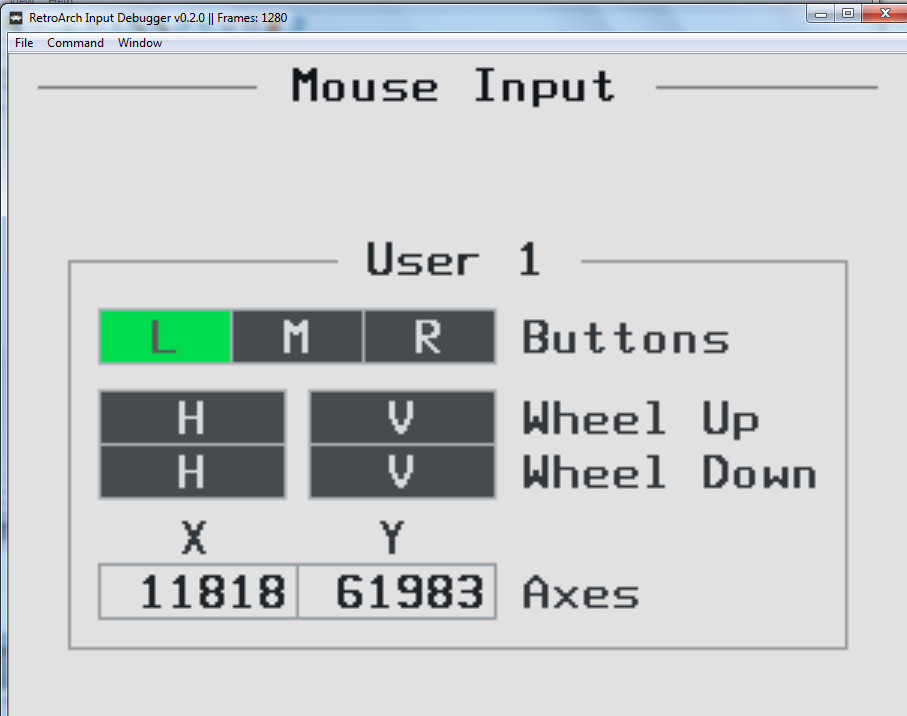Viewport: 907px width, 716px height.
Task: Click the User 1 group label
Action: pos(454,260)
